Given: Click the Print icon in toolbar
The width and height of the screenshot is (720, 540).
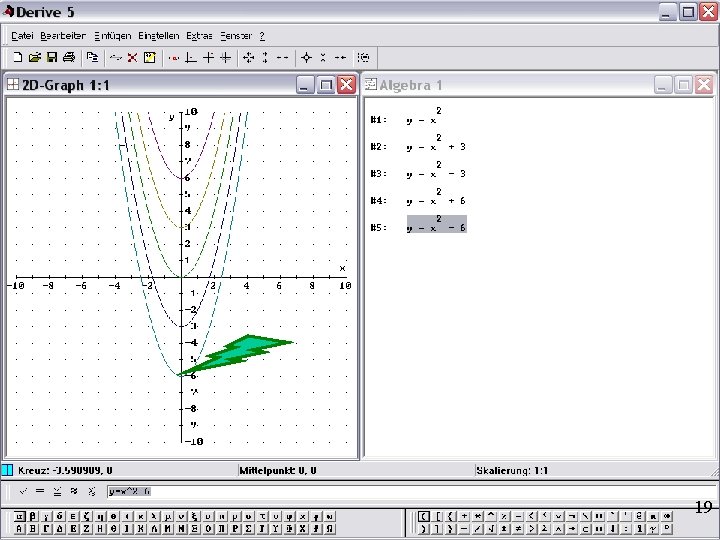Looking at the screenshot, I should click(69, 57).
